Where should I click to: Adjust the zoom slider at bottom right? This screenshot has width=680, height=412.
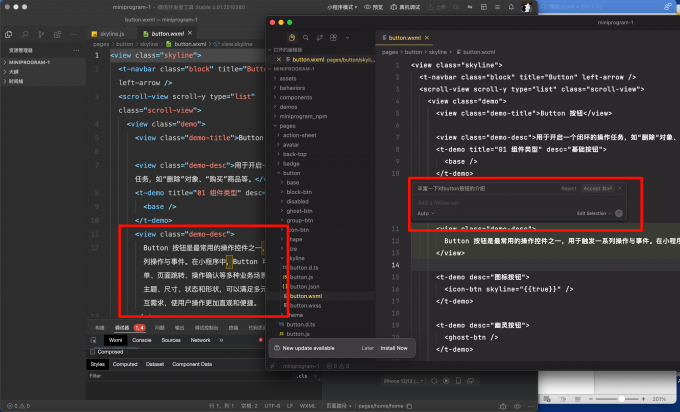621,399
